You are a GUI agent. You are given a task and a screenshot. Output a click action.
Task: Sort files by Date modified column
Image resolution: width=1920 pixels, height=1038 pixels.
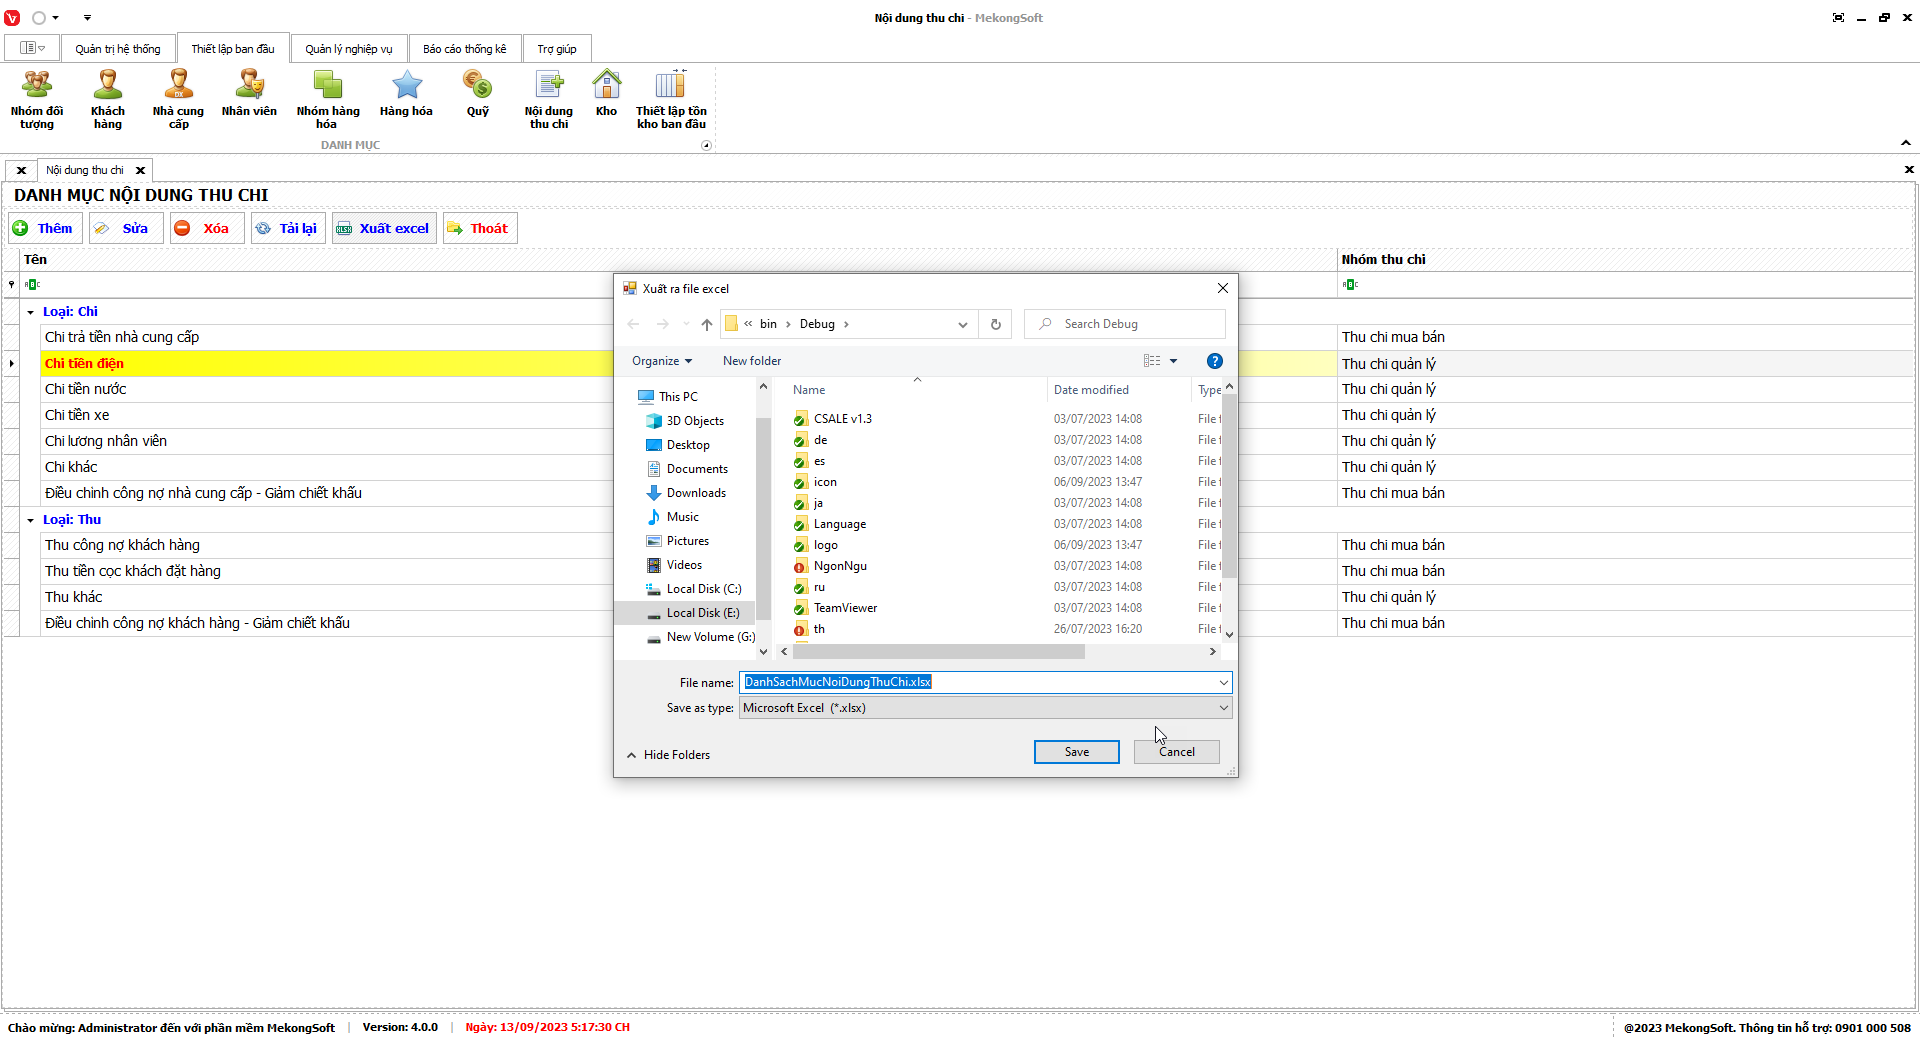click(1091, 390)
